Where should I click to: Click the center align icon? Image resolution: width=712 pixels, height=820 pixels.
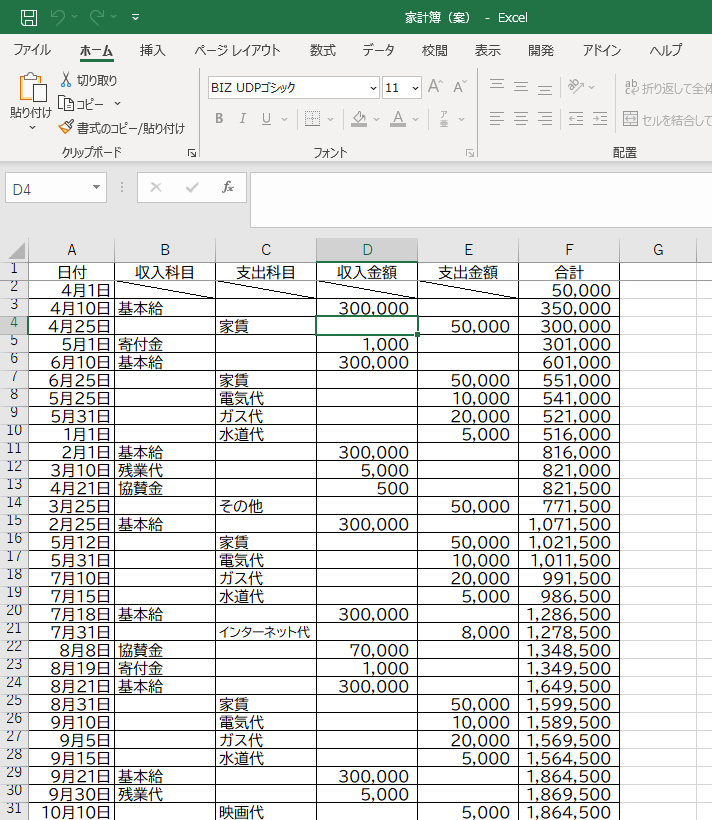[521, 119]
